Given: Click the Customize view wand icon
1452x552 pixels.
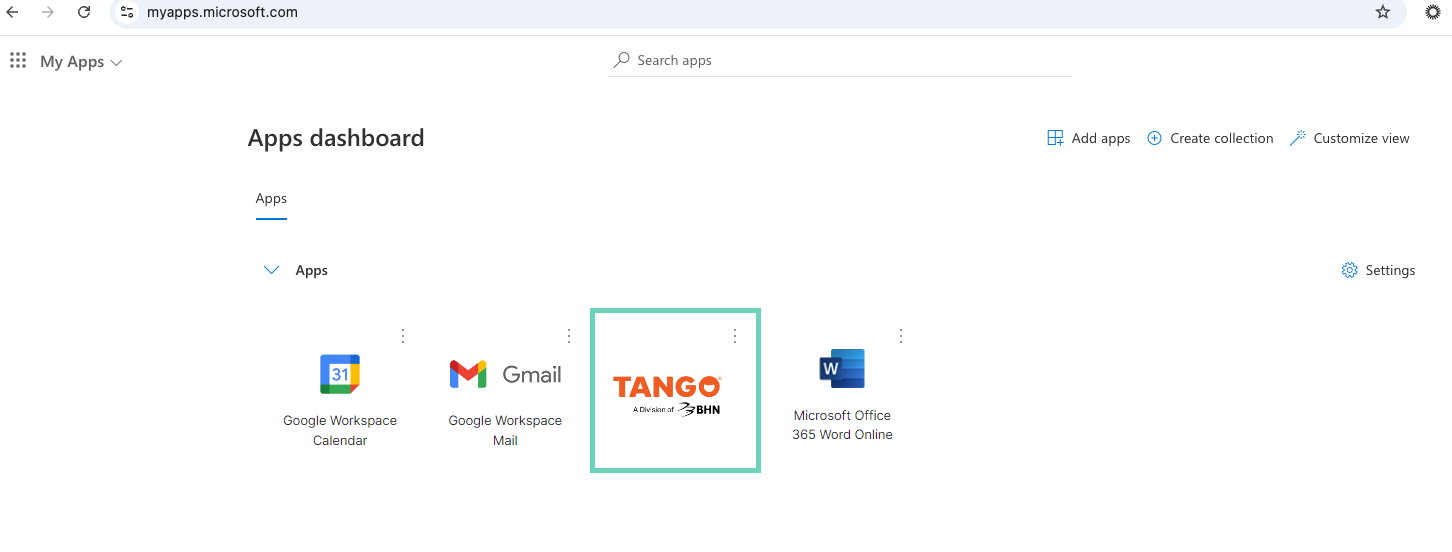Looking at the screenshot, I should (x=1297, y=138).
